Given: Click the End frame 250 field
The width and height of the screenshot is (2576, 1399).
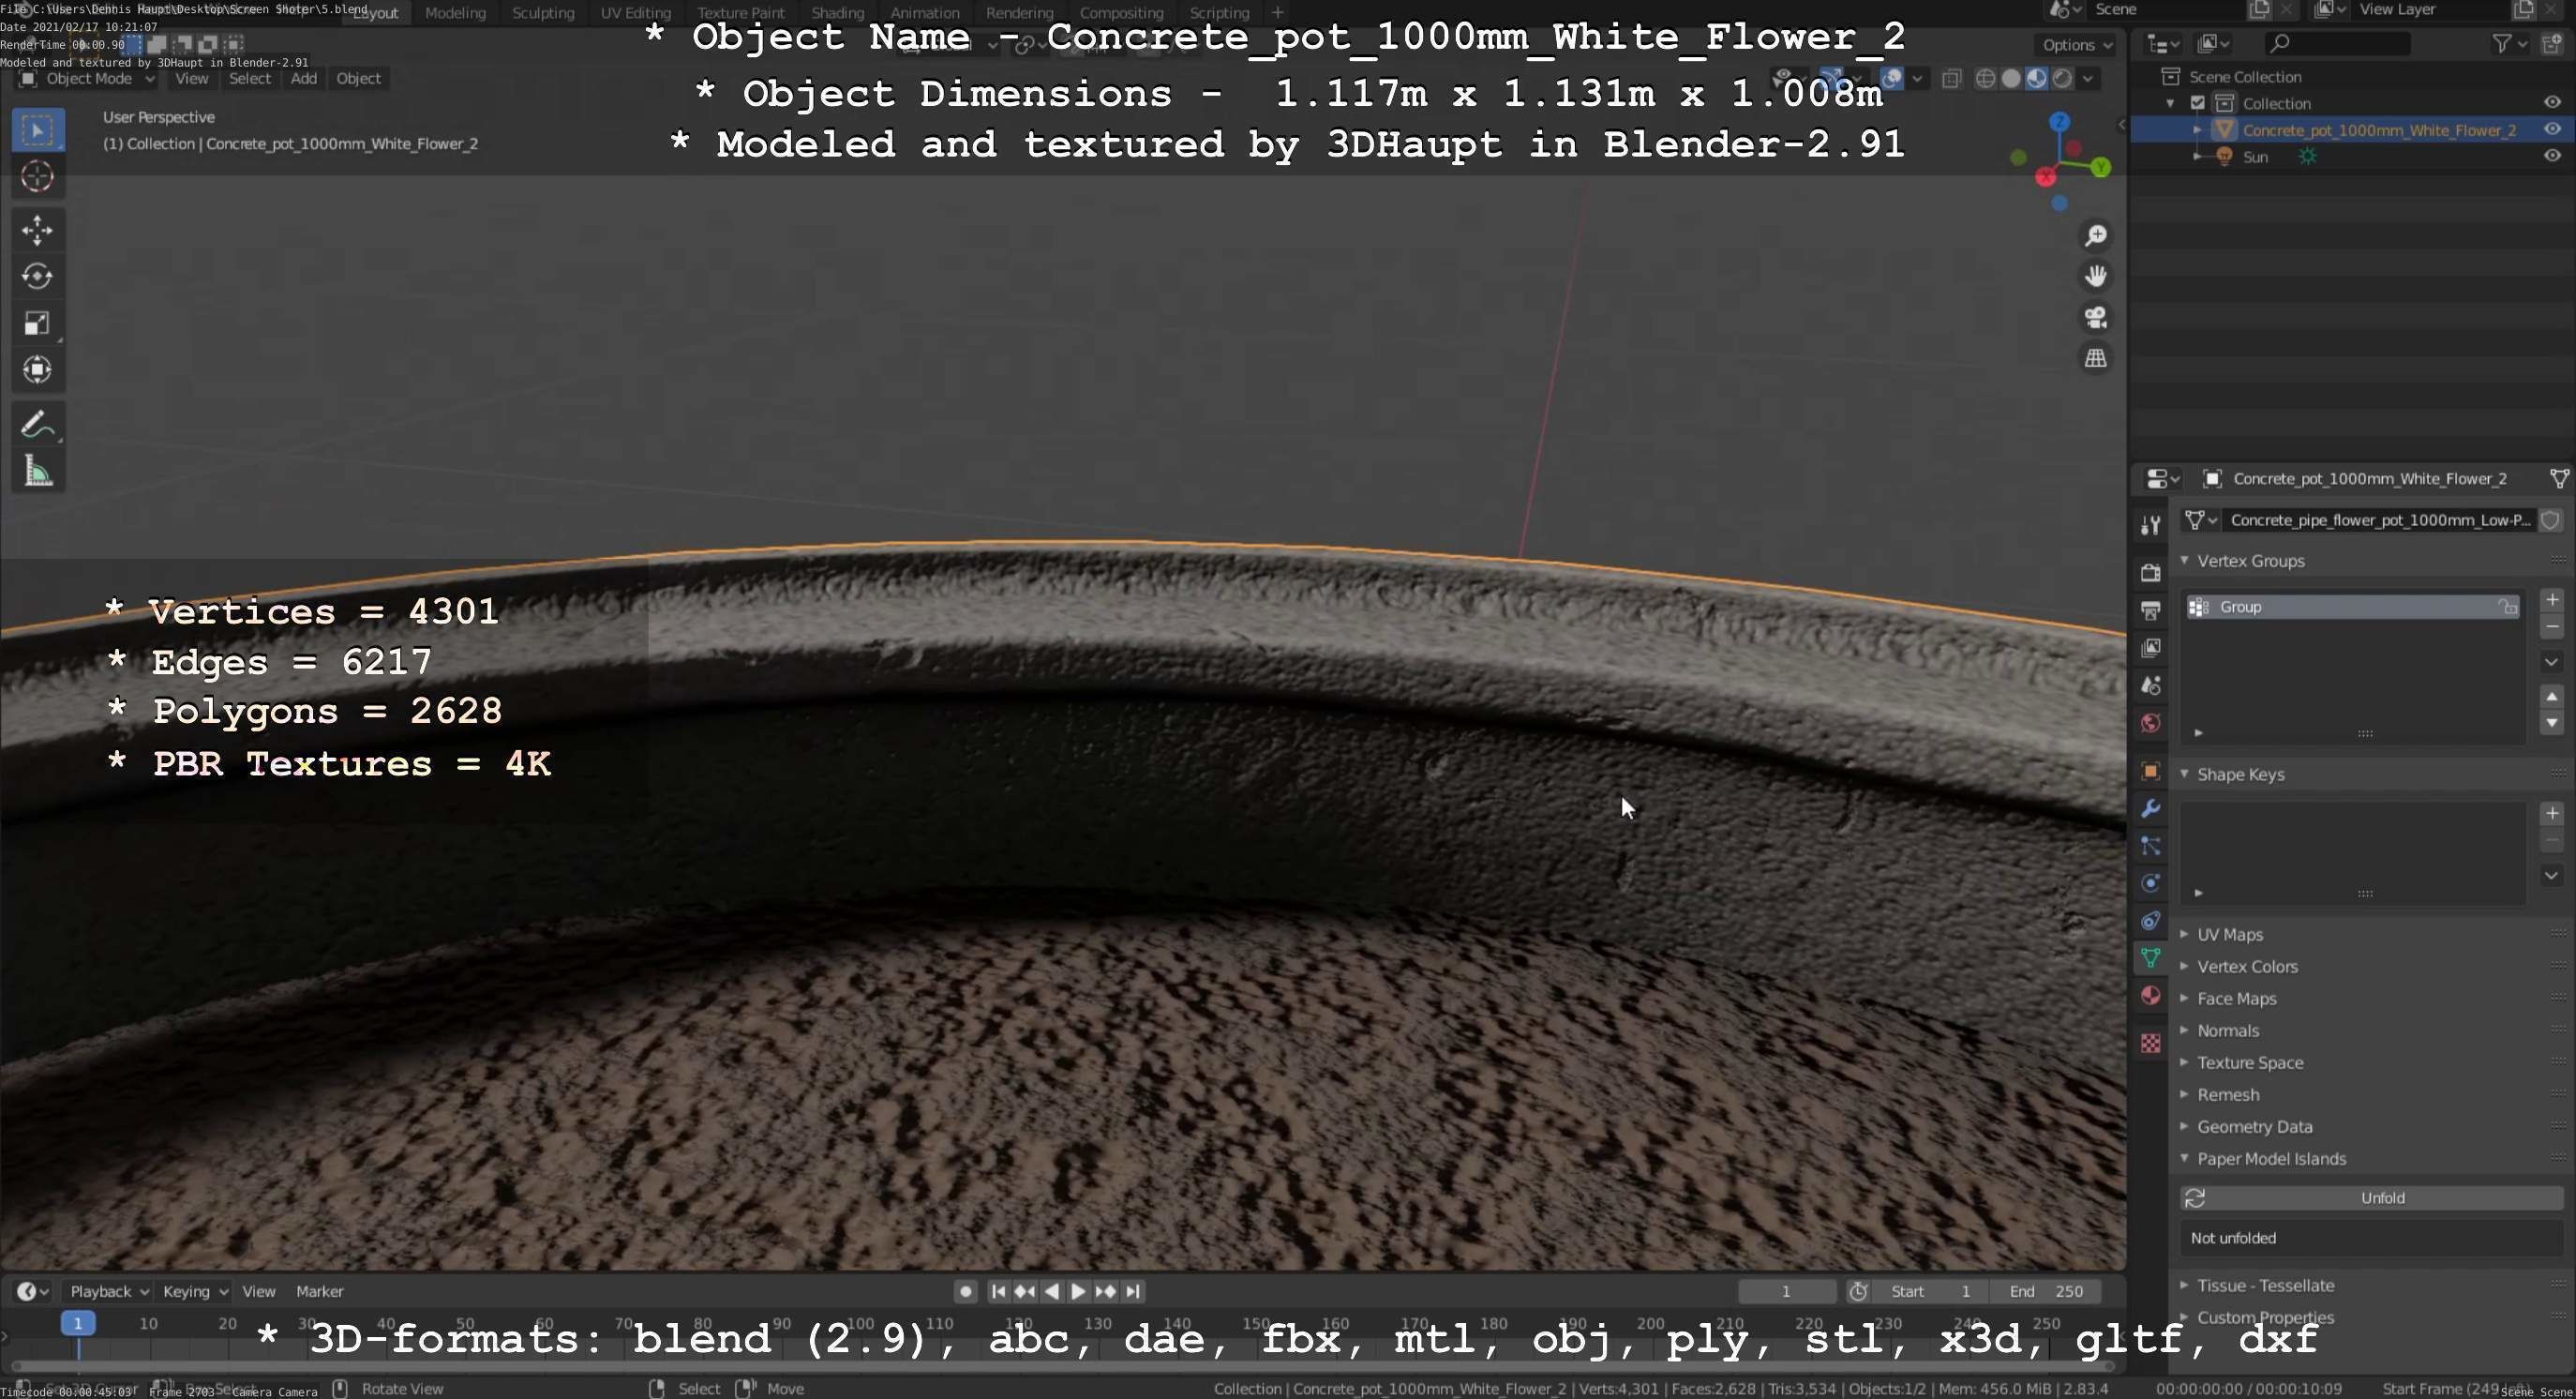Looking at the screenshot, I should (x=2045, y=1291).
